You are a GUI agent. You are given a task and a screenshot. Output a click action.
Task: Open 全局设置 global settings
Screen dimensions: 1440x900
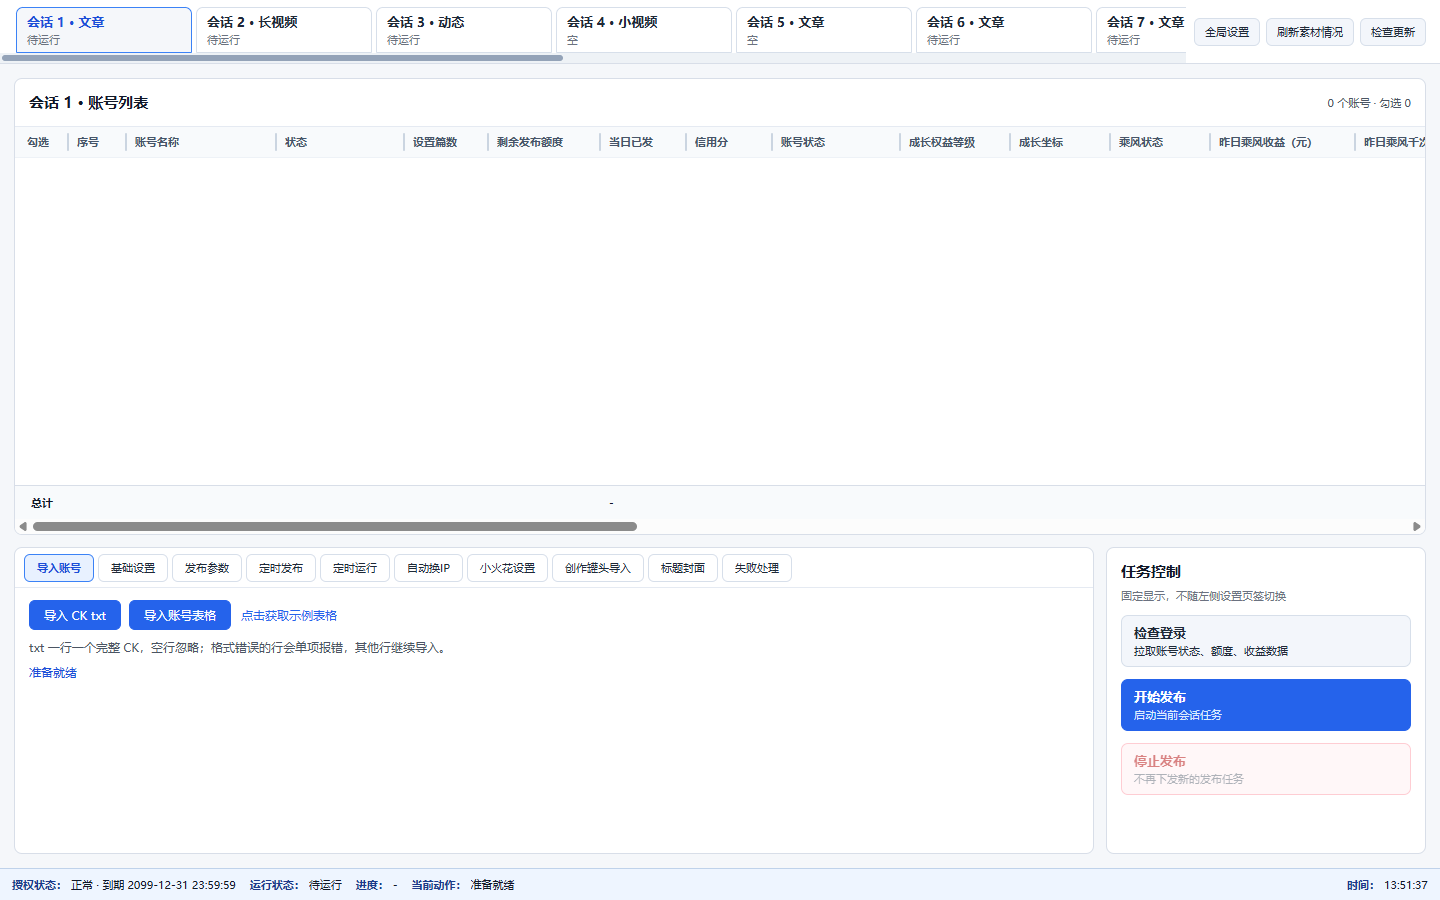coord(1227,32)
